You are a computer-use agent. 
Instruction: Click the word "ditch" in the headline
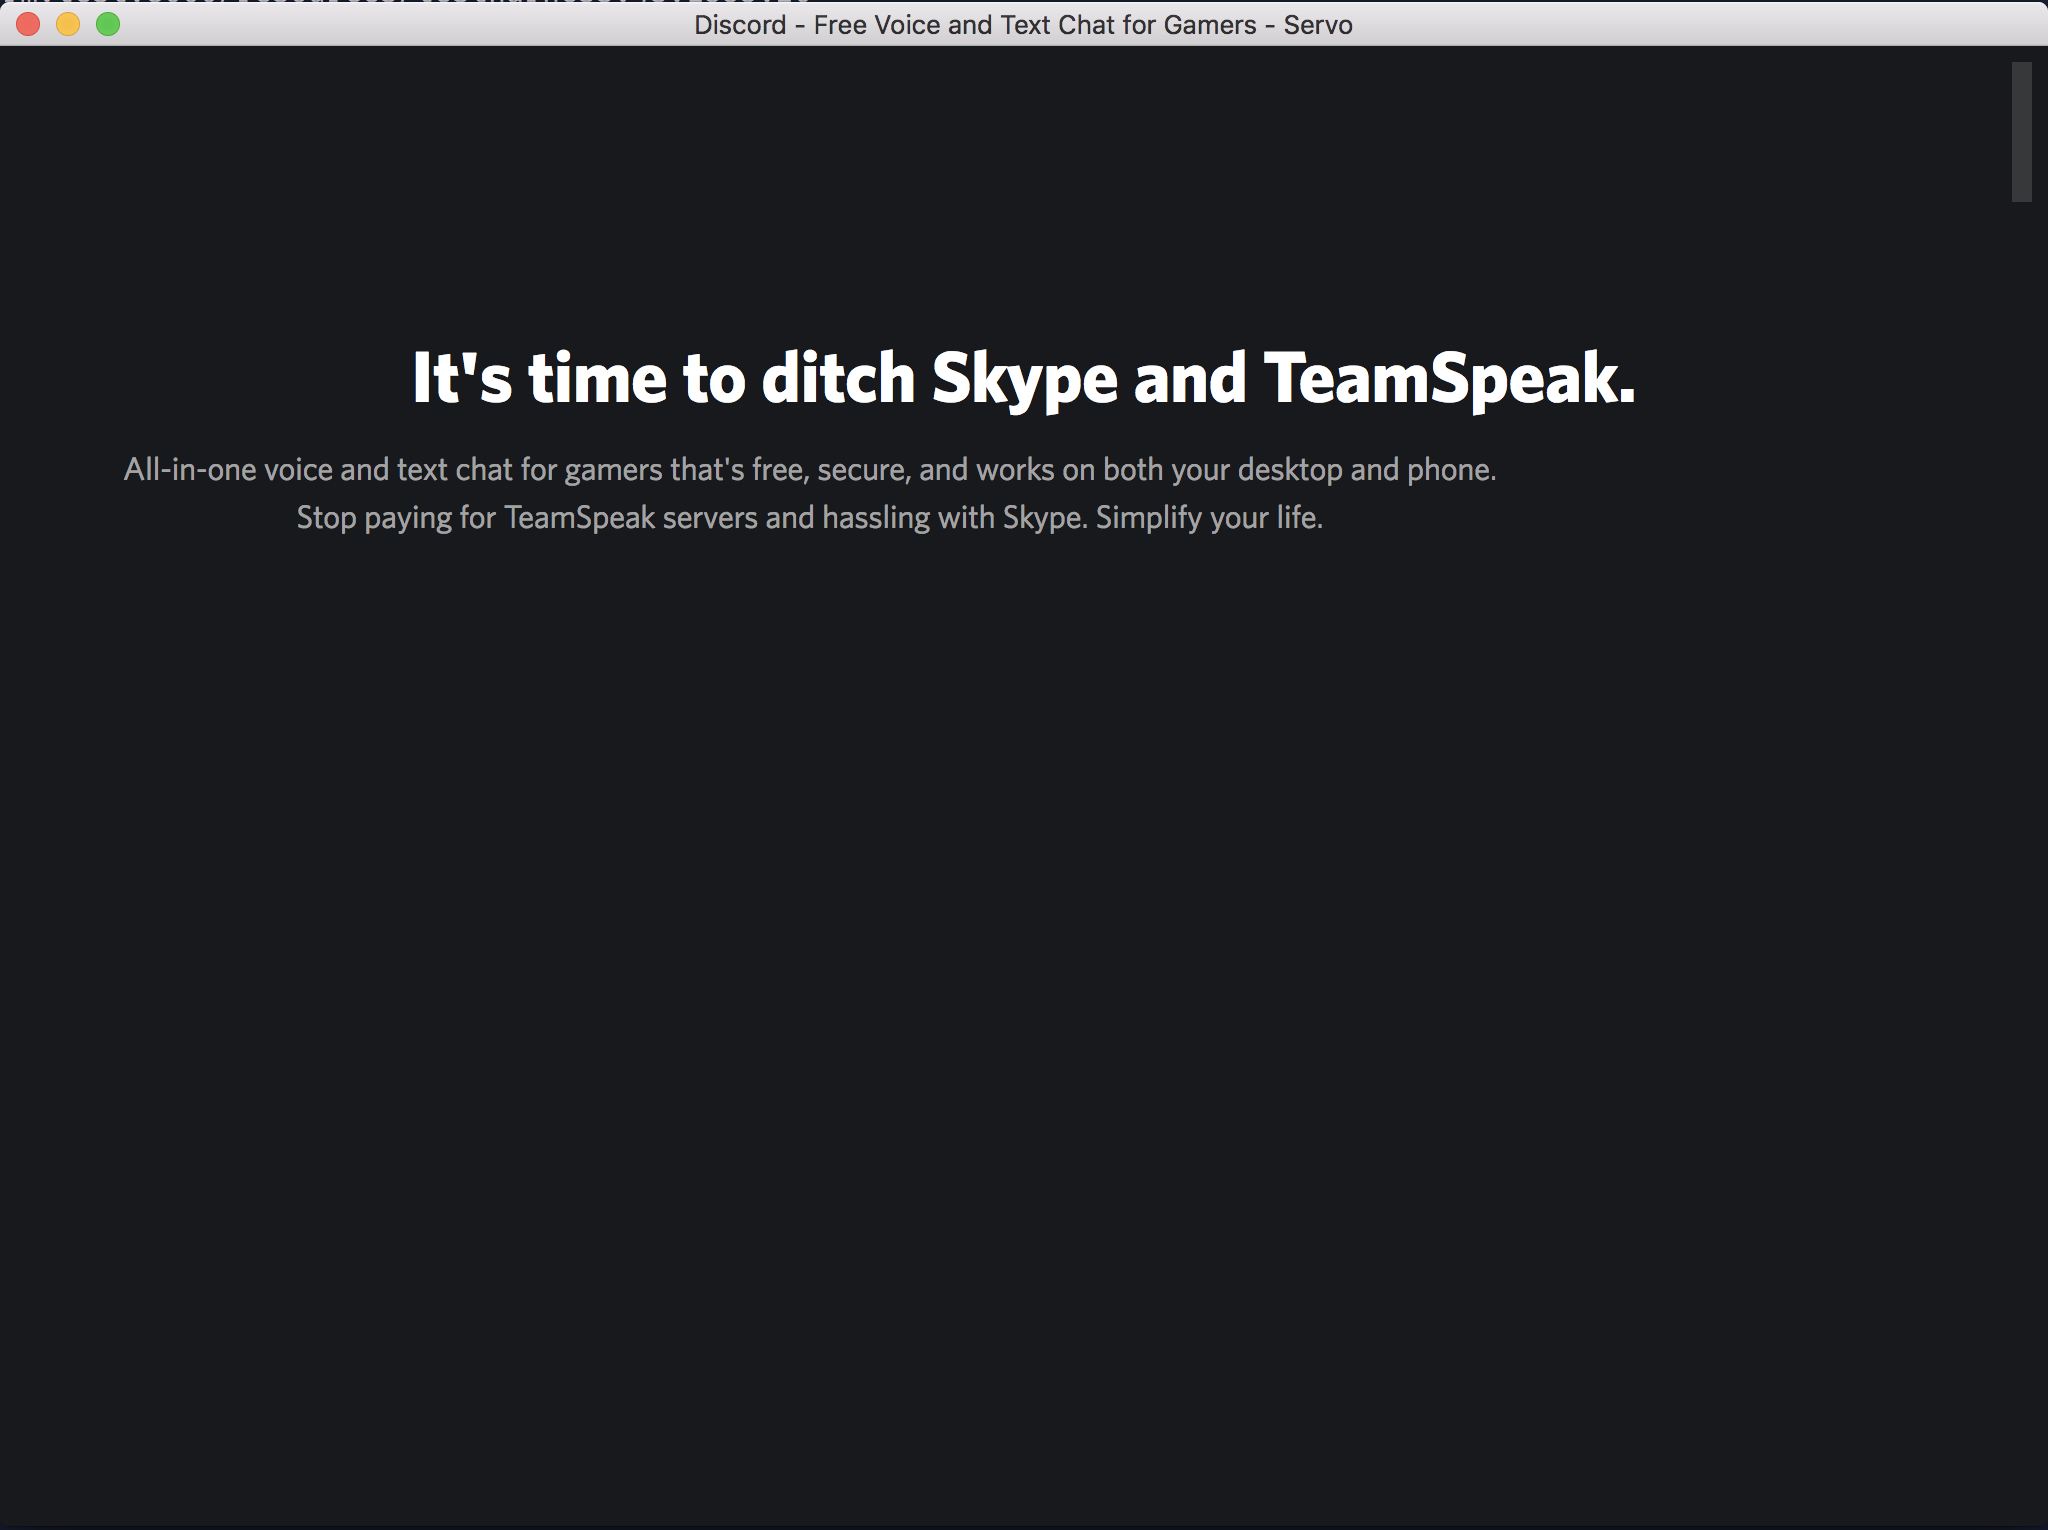click(x=838, y=380)
